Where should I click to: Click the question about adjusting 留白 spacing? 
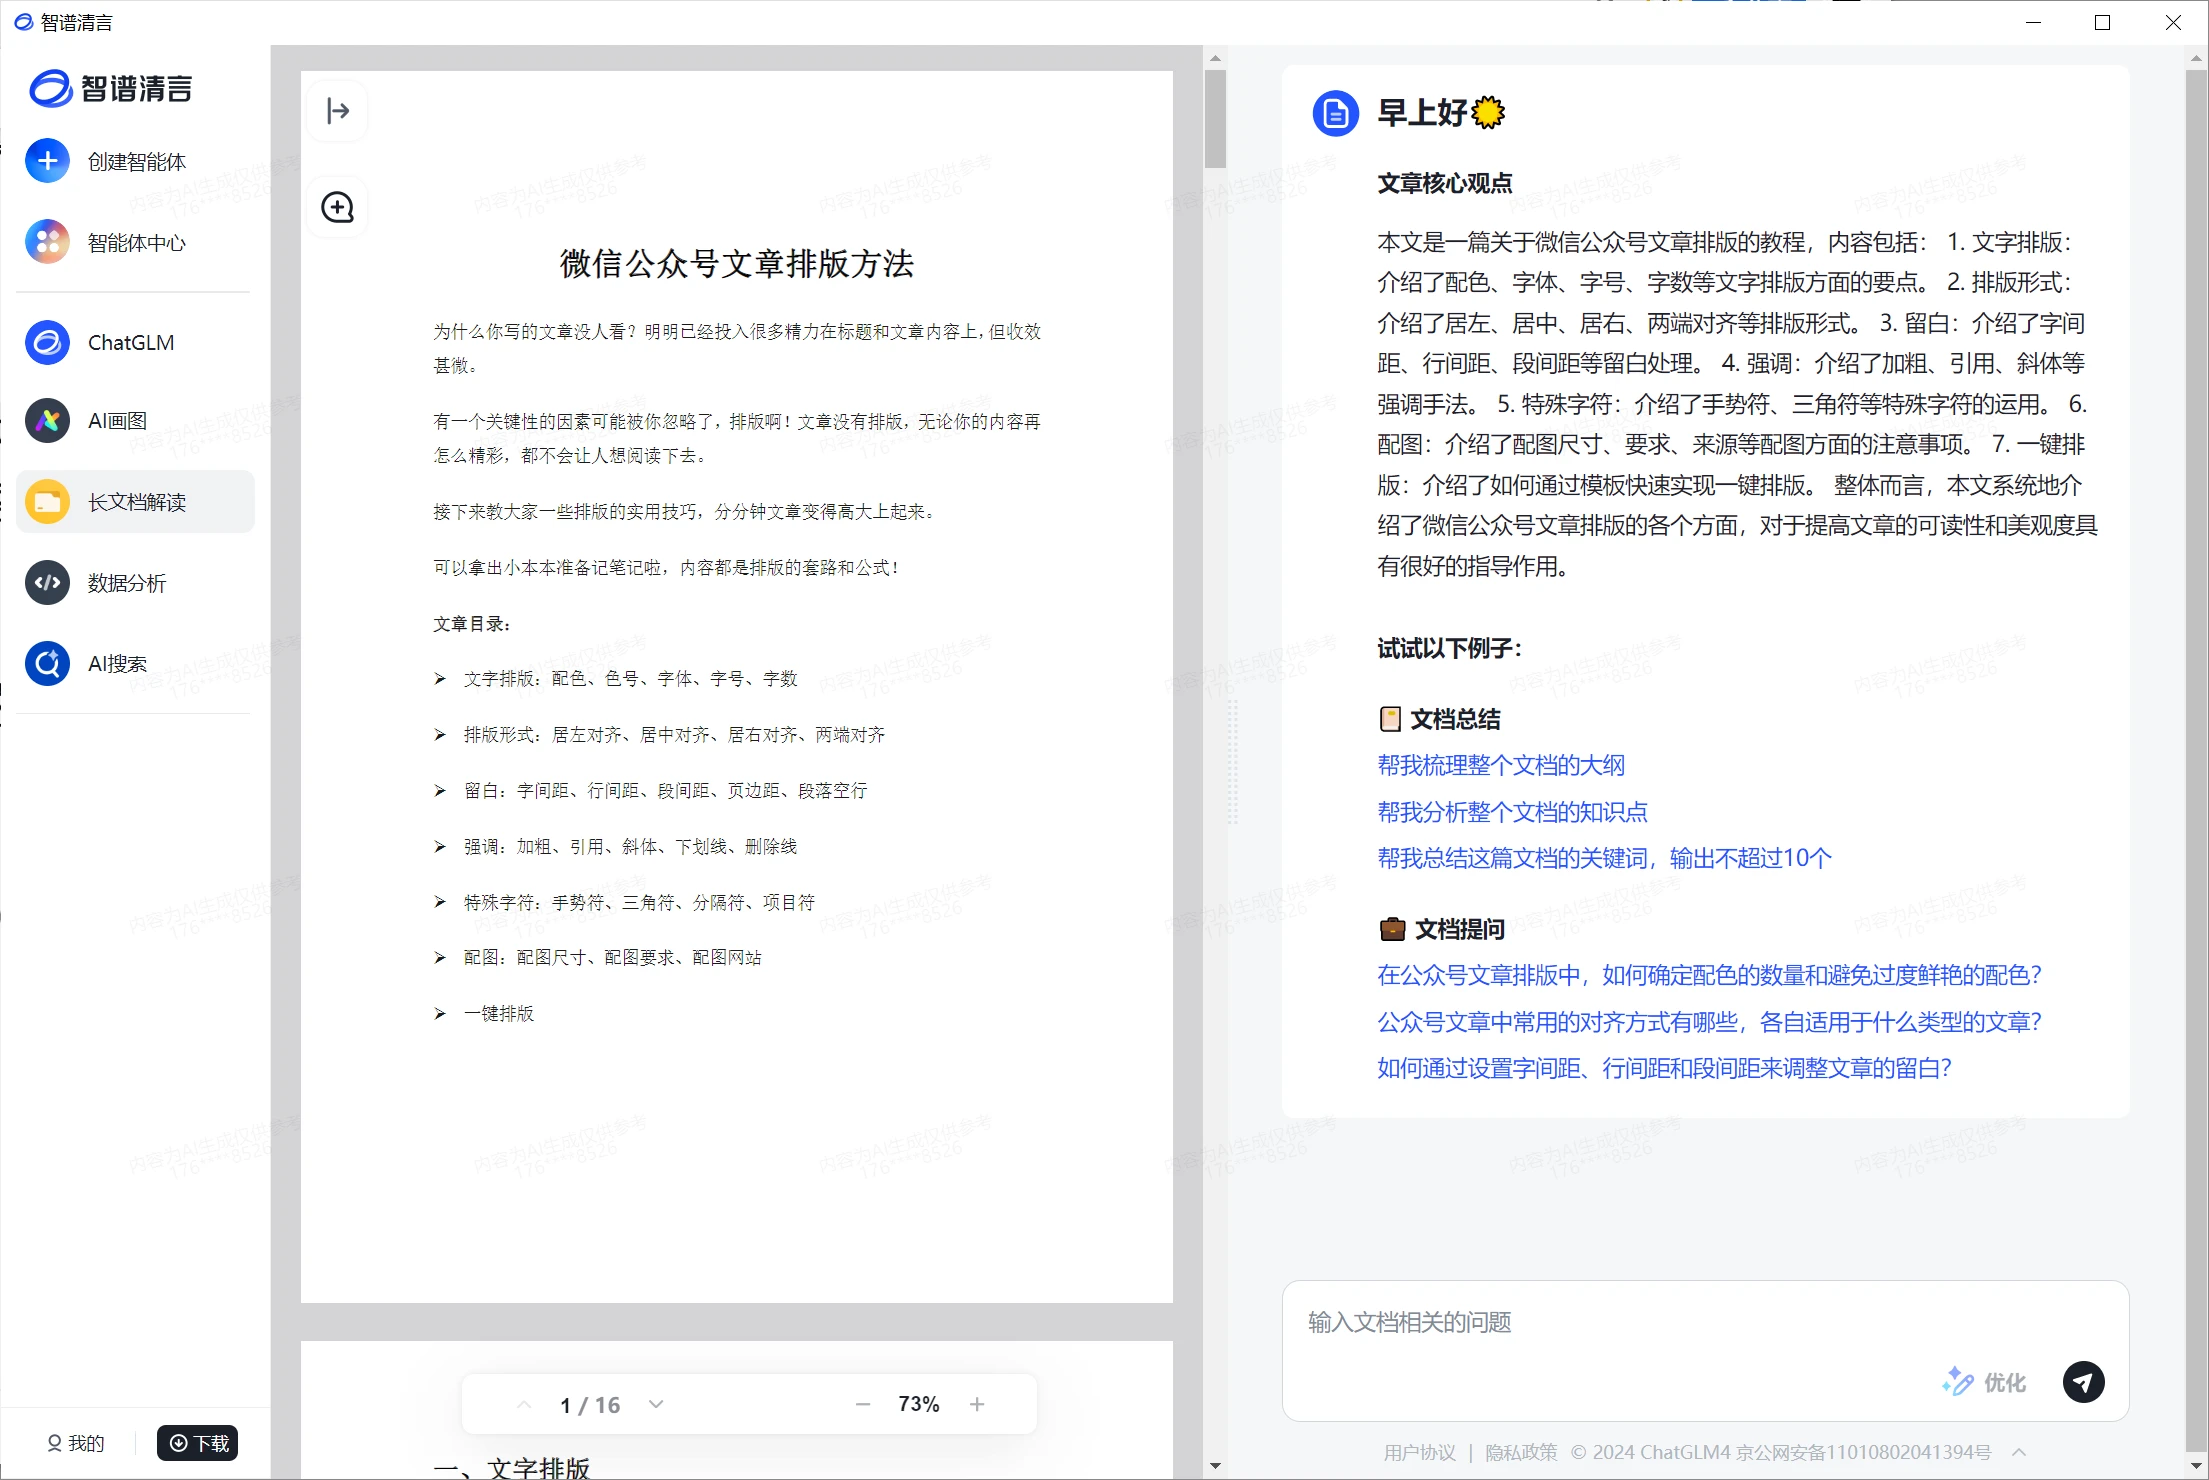pyautogui.click(x=1664, y=1068)
